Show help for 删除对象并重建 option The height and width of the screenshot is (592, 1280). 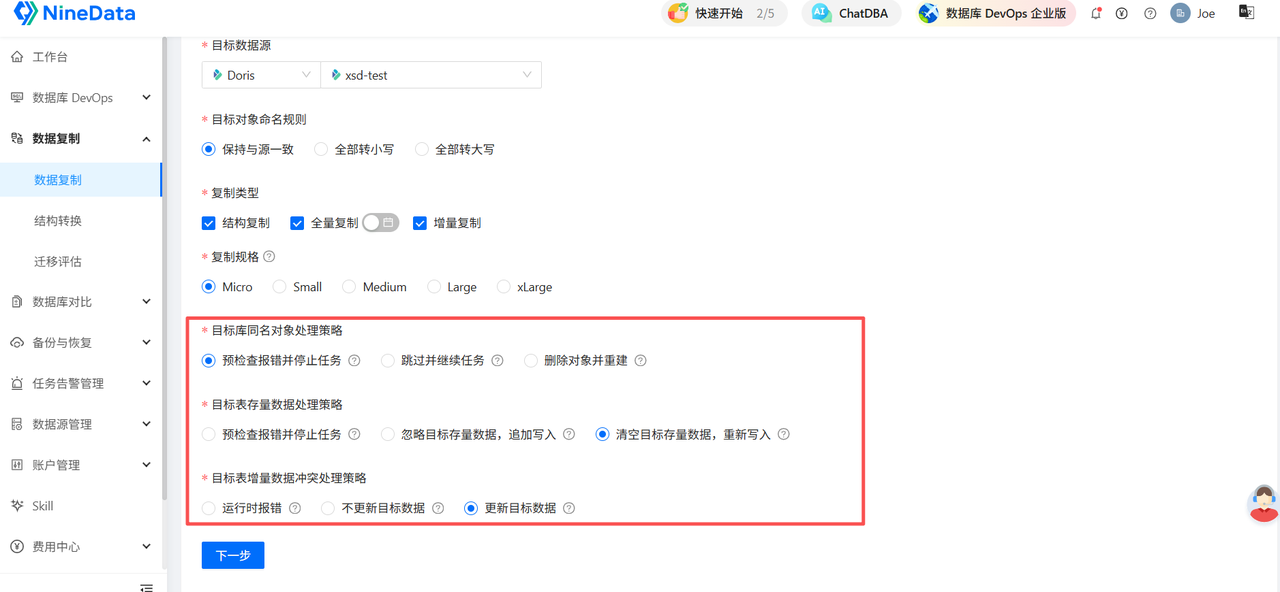click(x=641, y=361)
